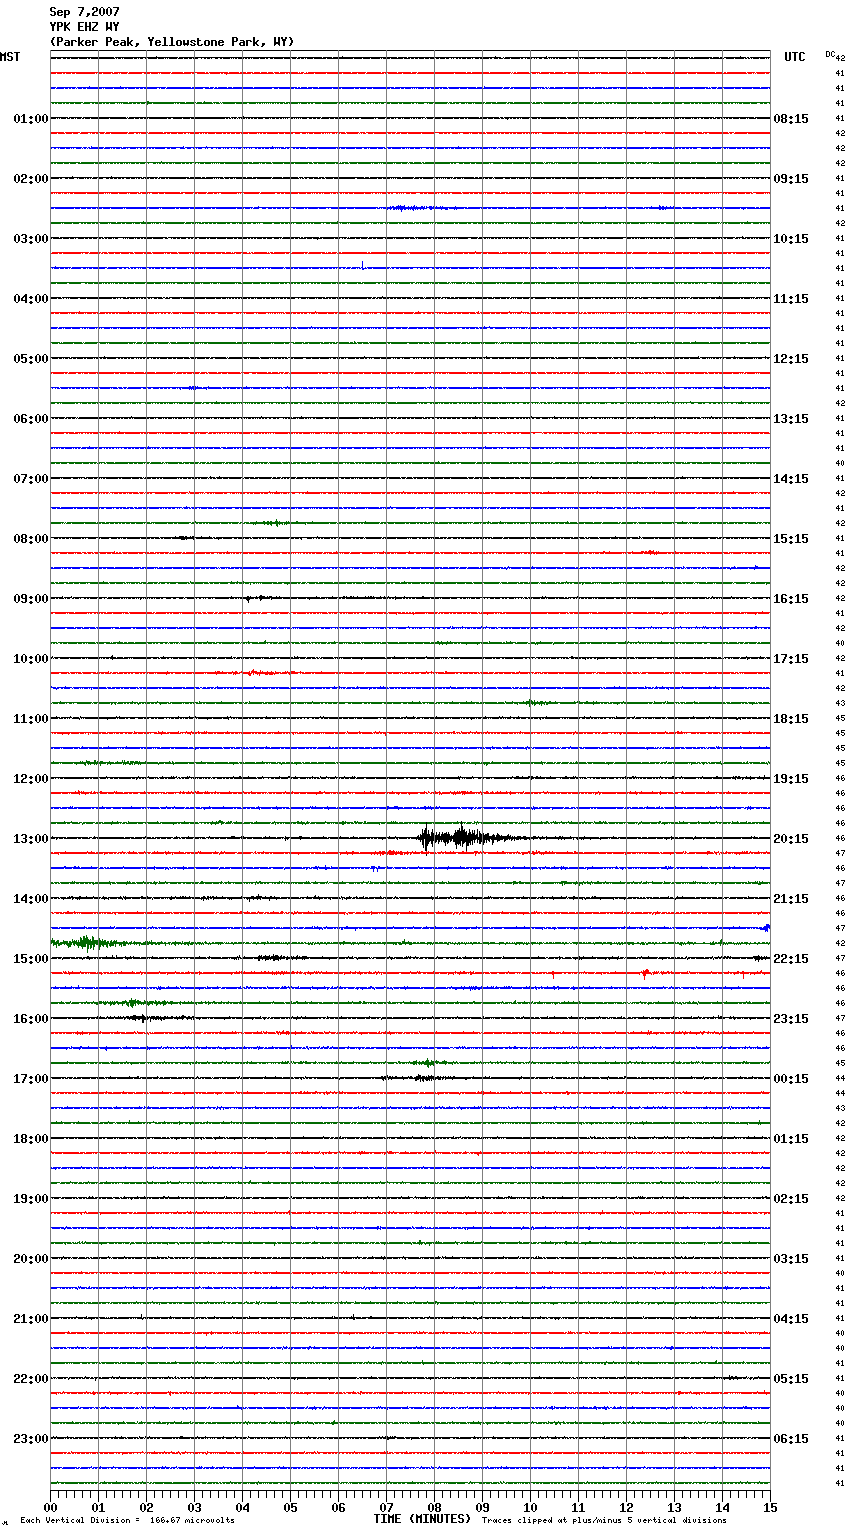This screenshot has width=850, height=1534.
Task: Click the 04:15 UTC label
Action: [x=791, y=1319]
